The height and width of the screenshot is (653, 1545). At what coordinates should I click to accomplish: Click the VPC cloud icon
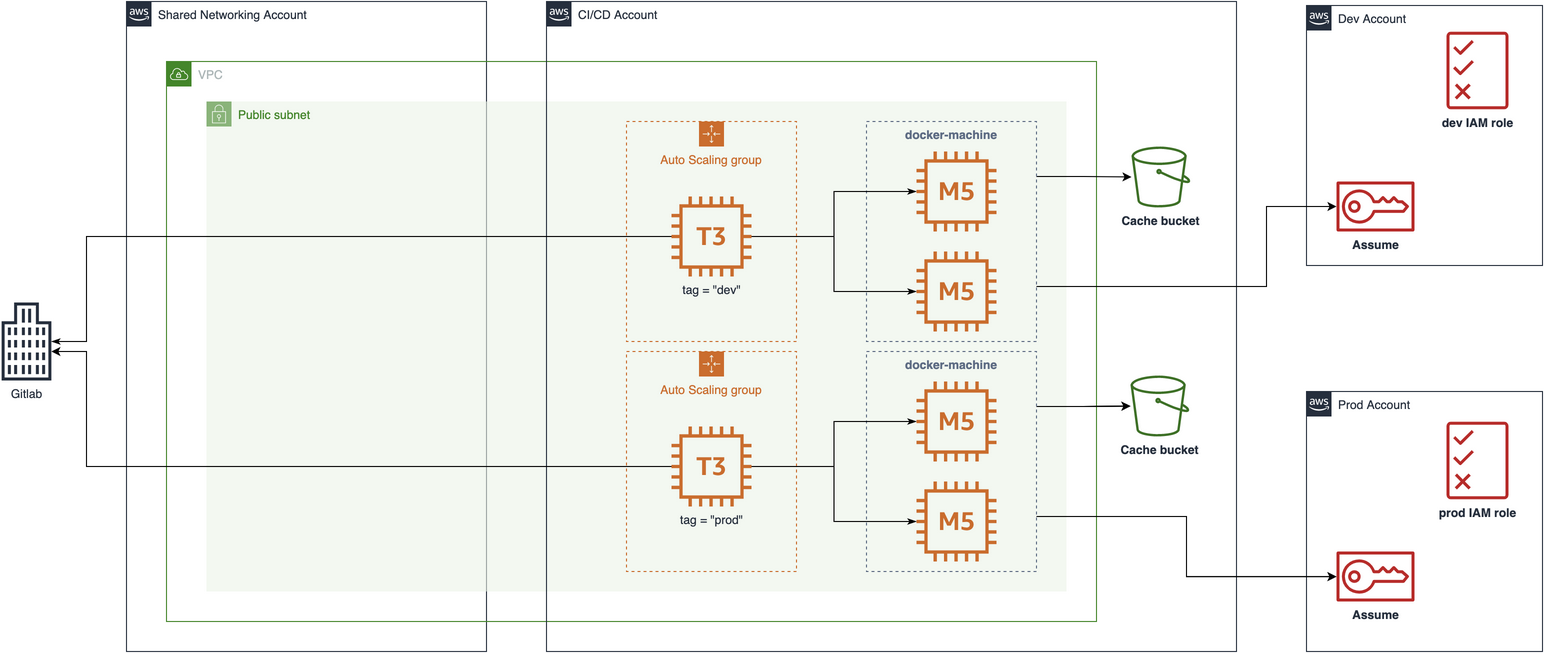coord(178,74)
